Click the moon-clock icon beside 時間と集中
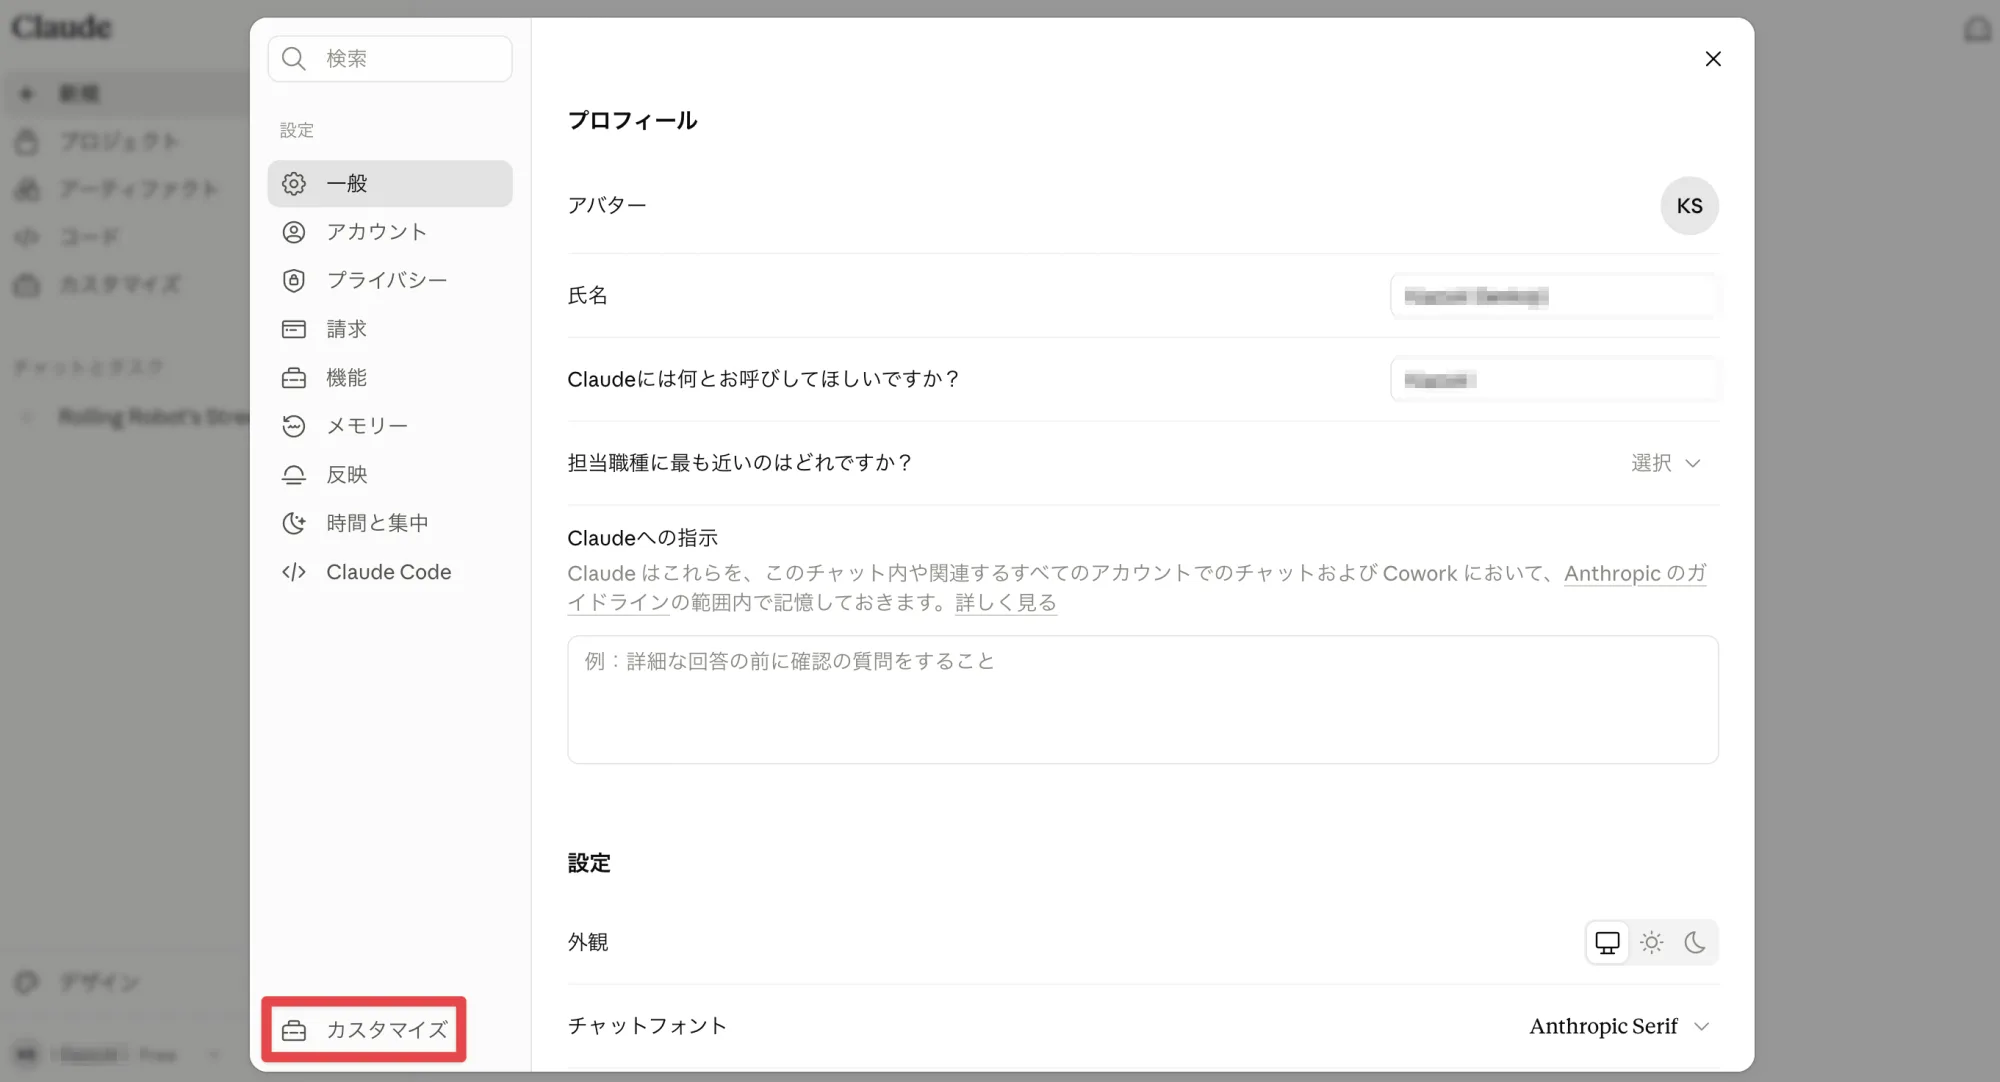 [294, 523]
